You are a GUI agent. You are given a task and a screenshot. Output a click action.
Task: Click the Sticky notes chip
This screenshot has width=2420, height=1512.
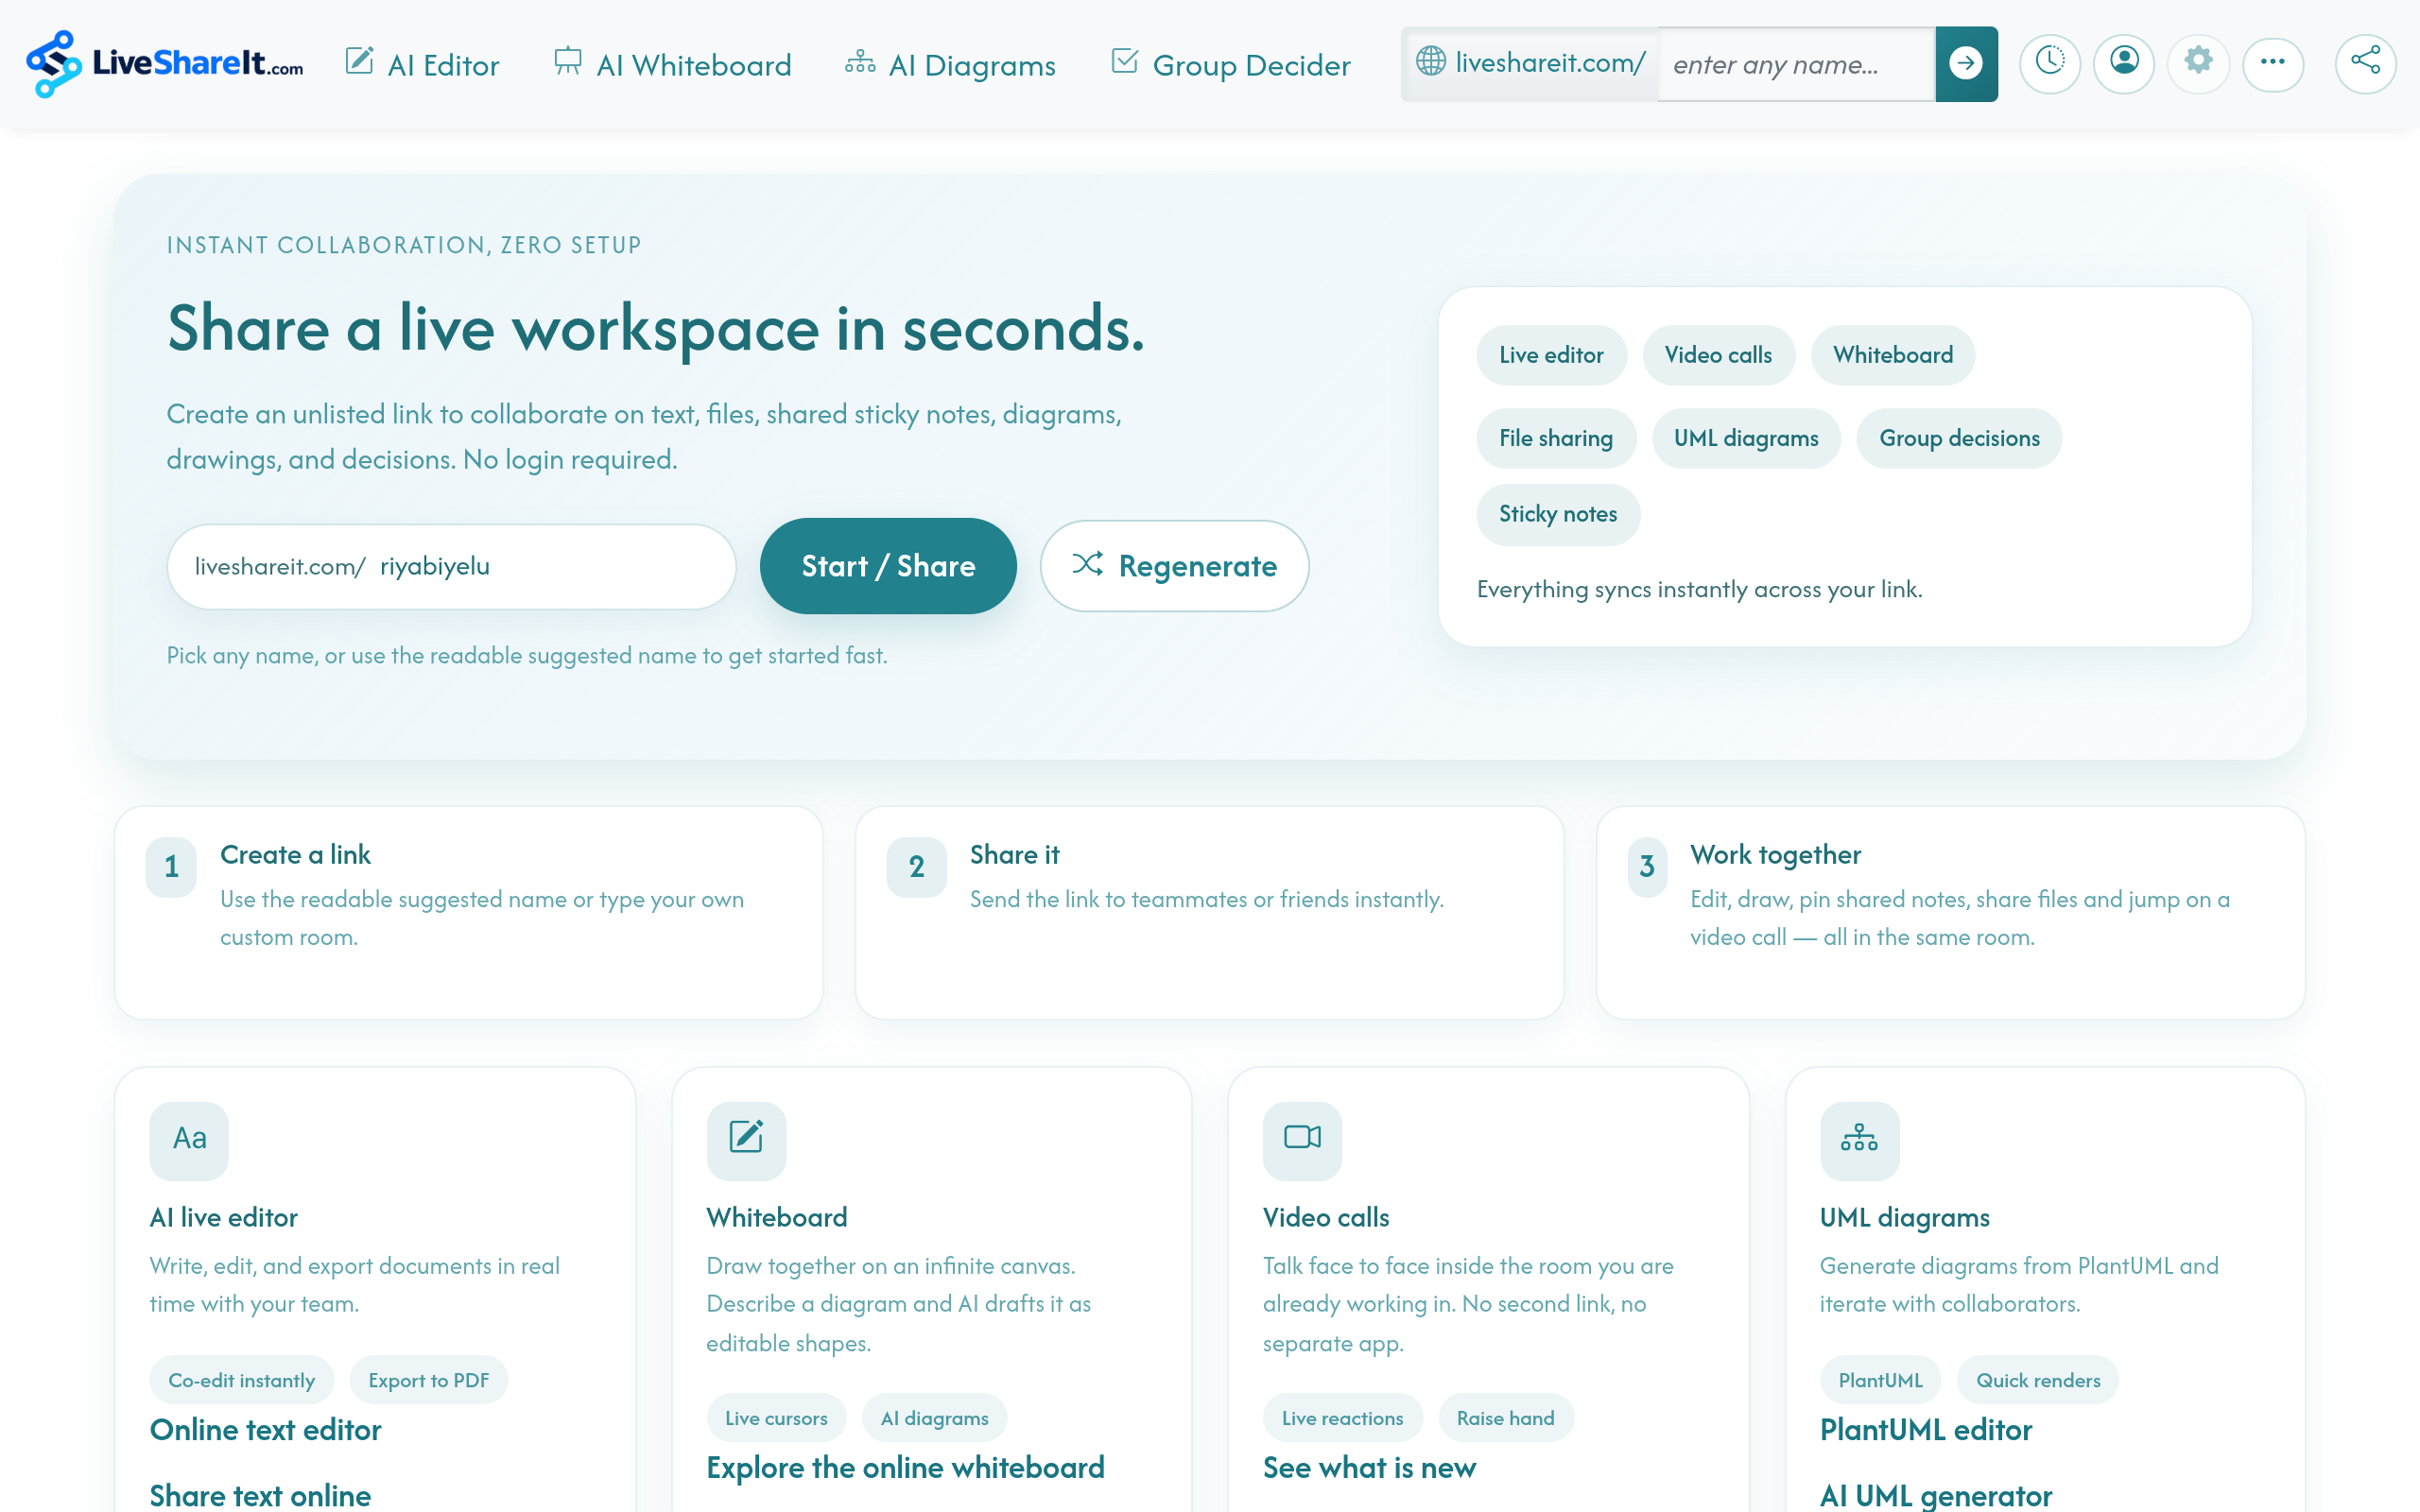1558,514
